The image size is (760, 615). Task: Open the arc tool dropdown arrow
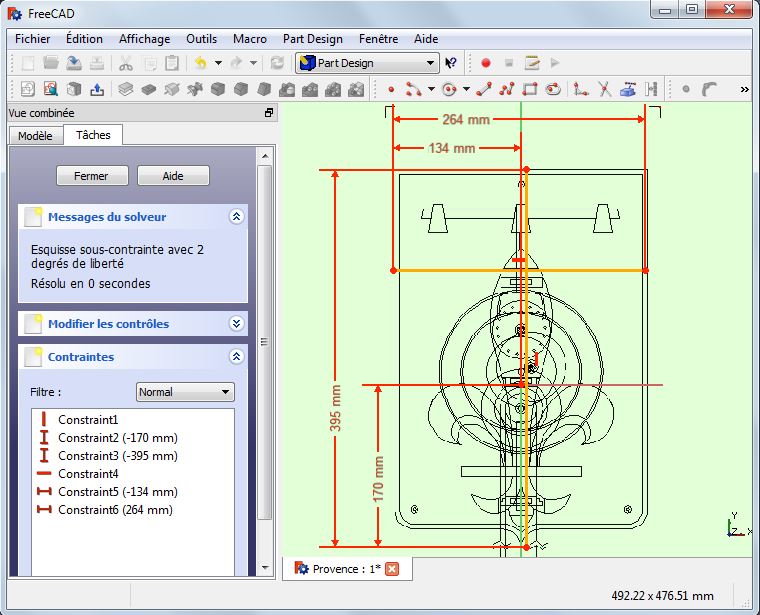[x=431, y=89]
